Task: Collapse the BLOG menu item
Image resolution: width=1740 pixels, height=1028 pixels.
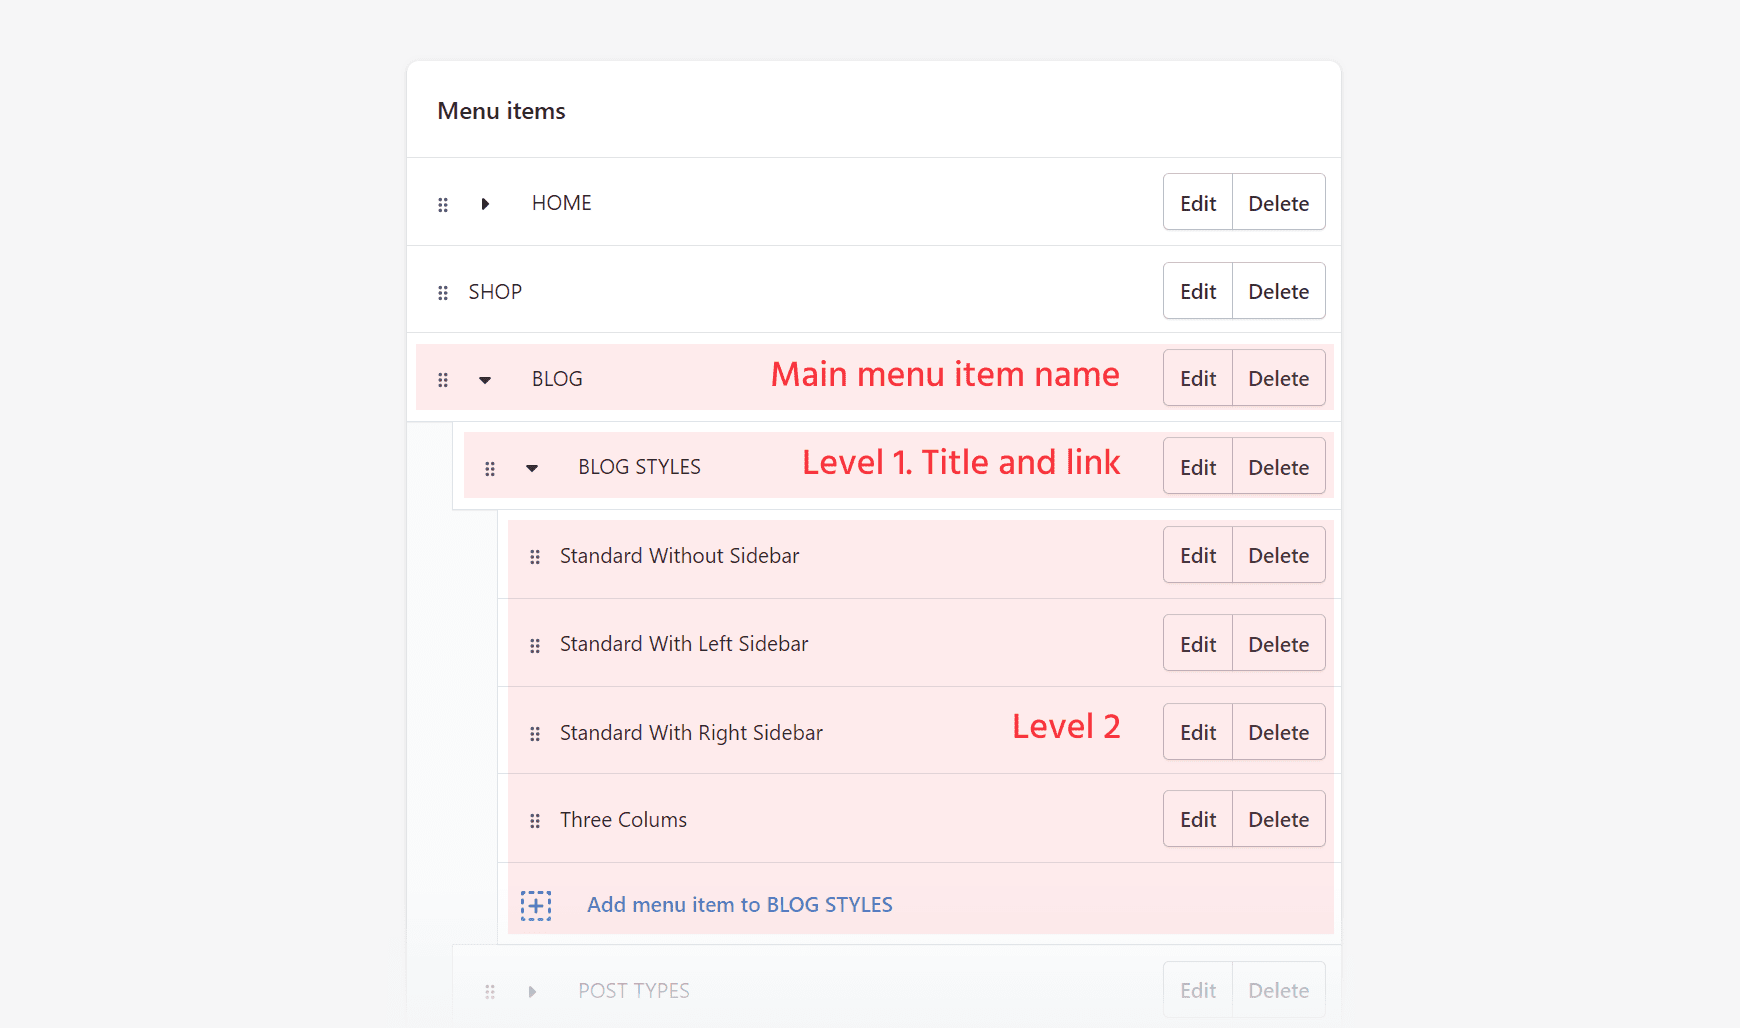Action: 485,380
